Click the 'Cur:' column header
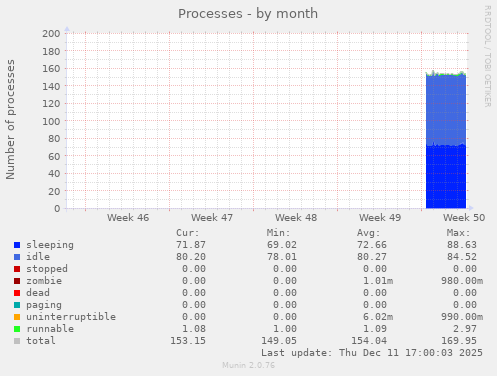The width and height of the screenshot is (497, 376). (188, 233)
